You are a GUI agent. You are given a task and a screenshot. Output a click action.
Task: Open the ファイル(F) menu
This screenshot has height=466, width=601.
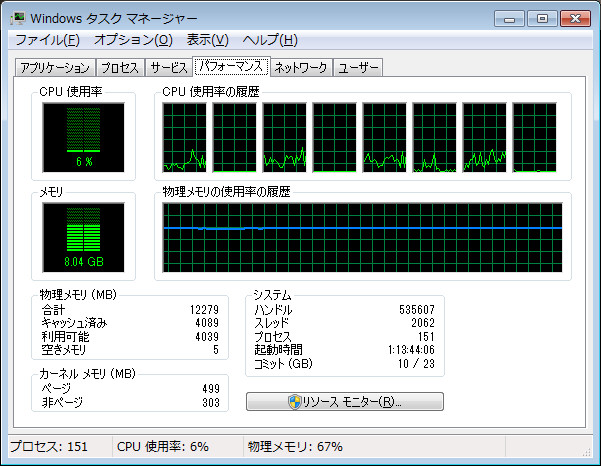coord(47,40)
